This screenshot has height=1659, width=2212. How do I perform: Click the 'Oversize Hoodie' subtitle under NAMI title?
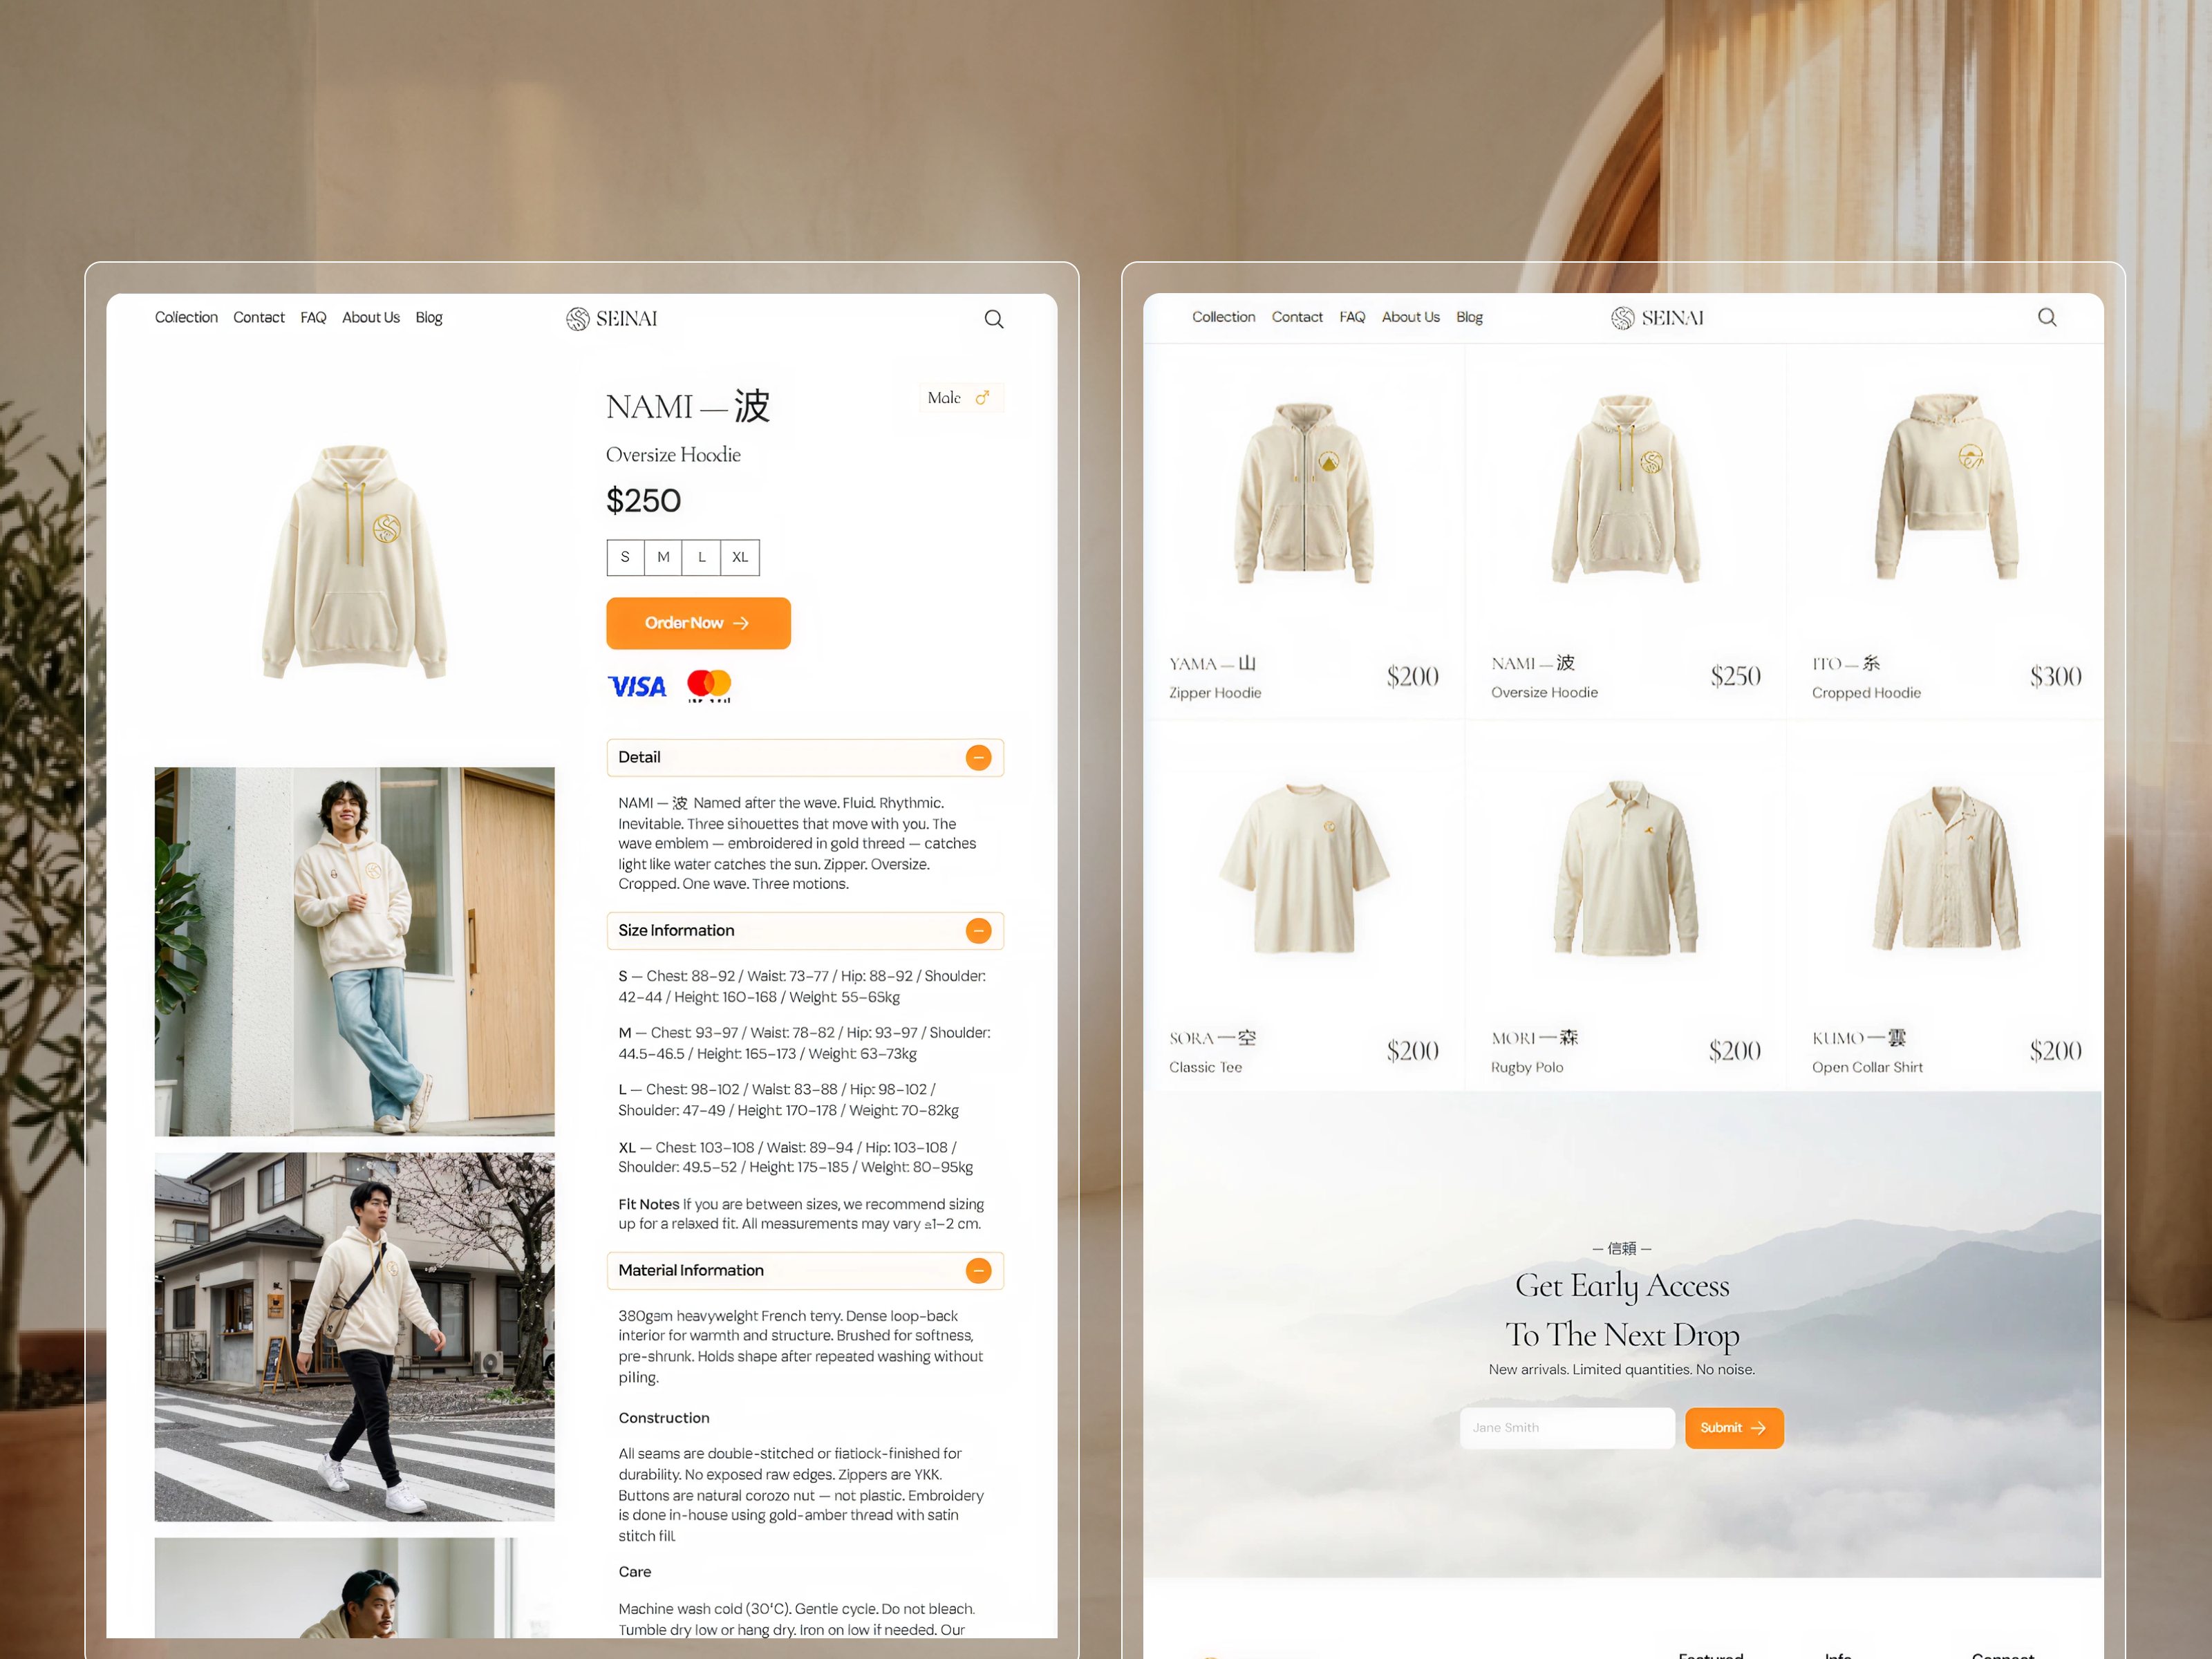click(673, 455)
